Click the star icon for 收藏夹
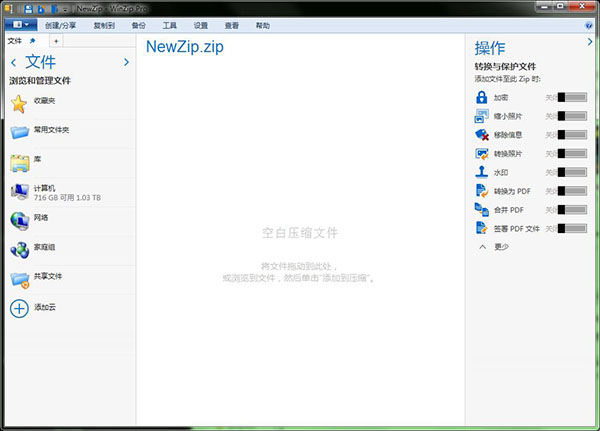The height and width of the screenshot is (431, 600). coord(19,104)
